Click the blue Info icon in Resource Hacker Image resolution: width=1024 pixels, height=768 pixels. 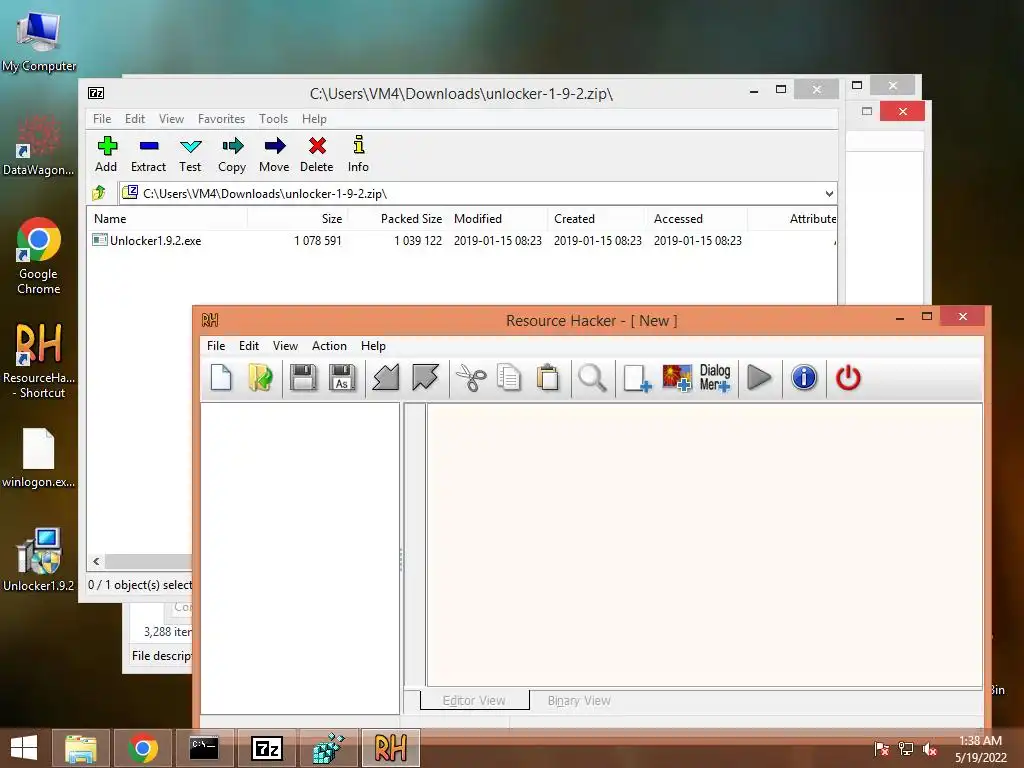[804, 378]
